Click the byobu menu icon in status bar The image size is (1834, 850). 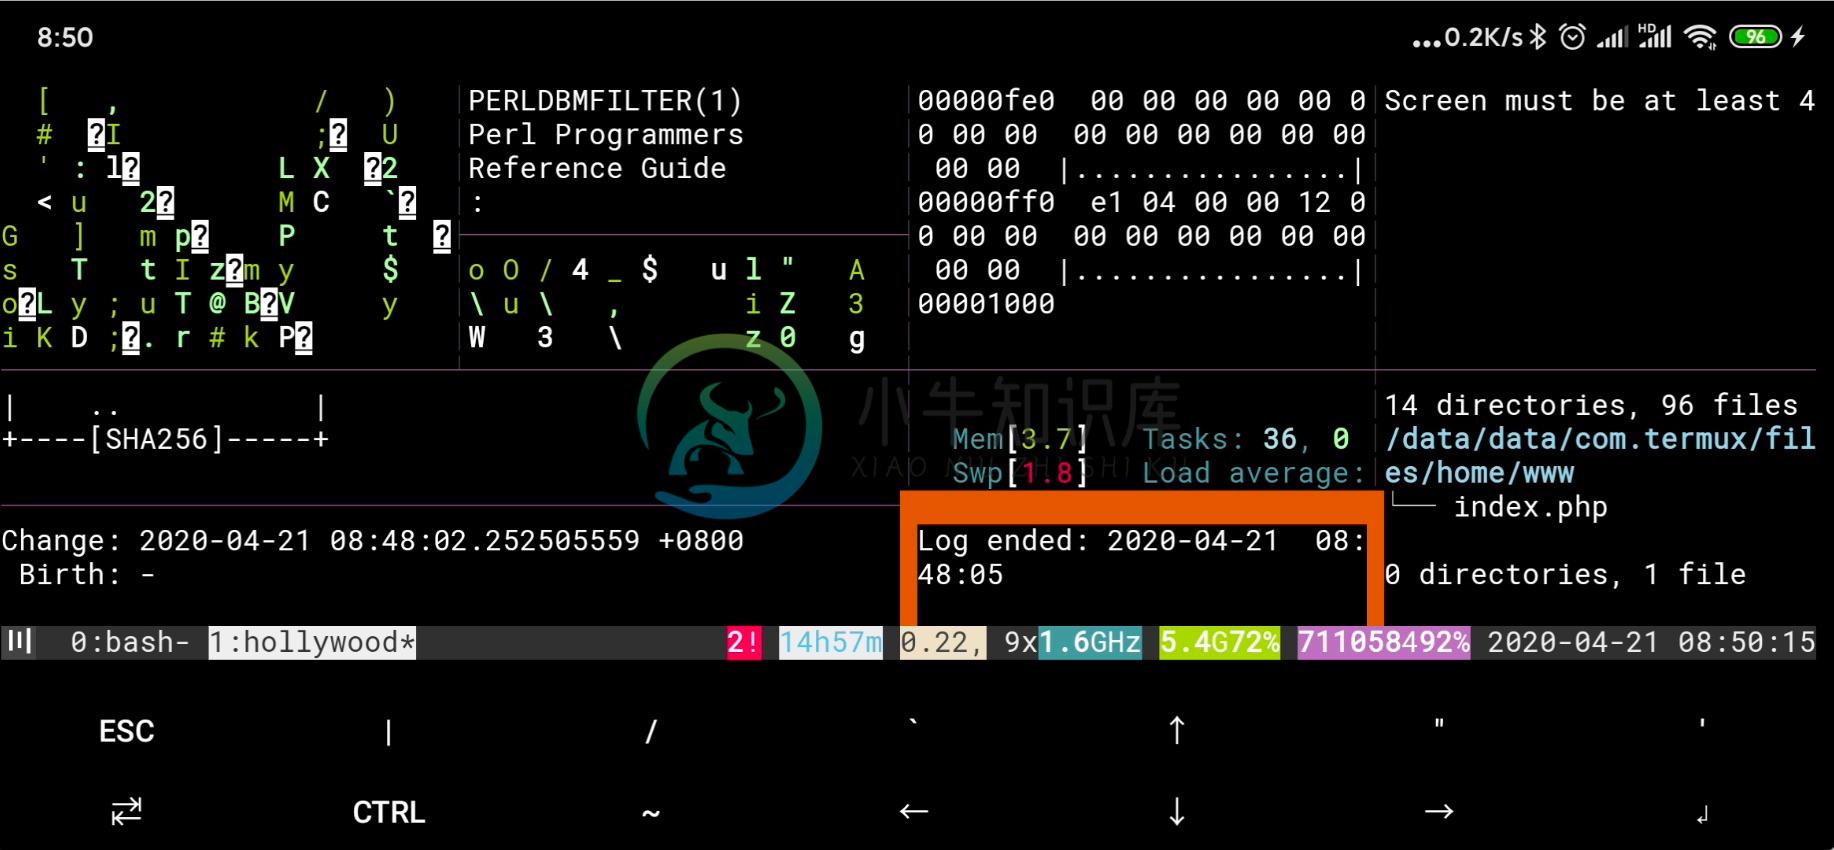click(19, 641)
